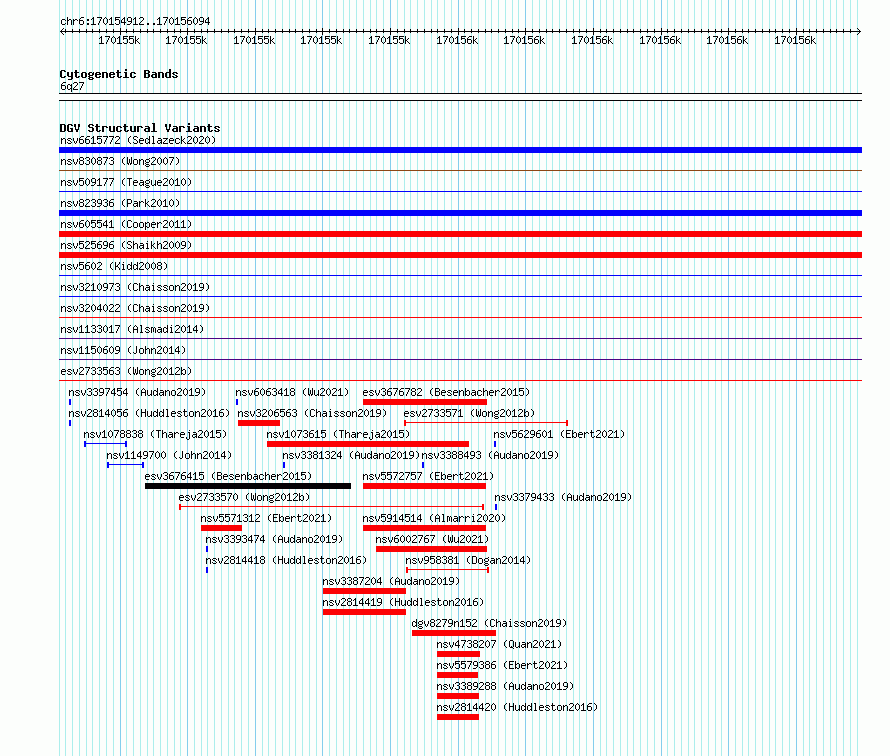This screenshot has width=890, height=756.
Task: Click nsv6063418 (Wu2021) label
Action: 292,392
